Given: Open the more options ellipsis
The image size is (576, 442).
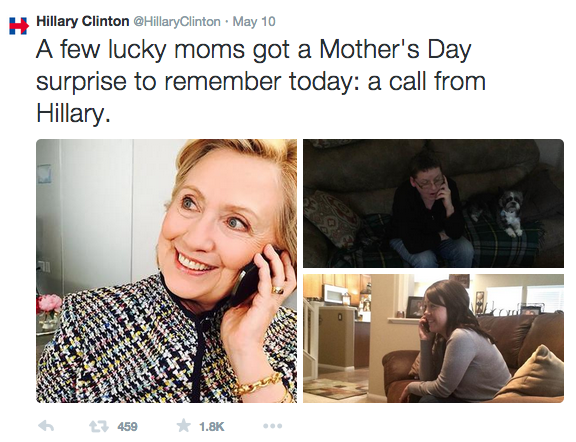Looking at the screenshot, I should point(273,426).
